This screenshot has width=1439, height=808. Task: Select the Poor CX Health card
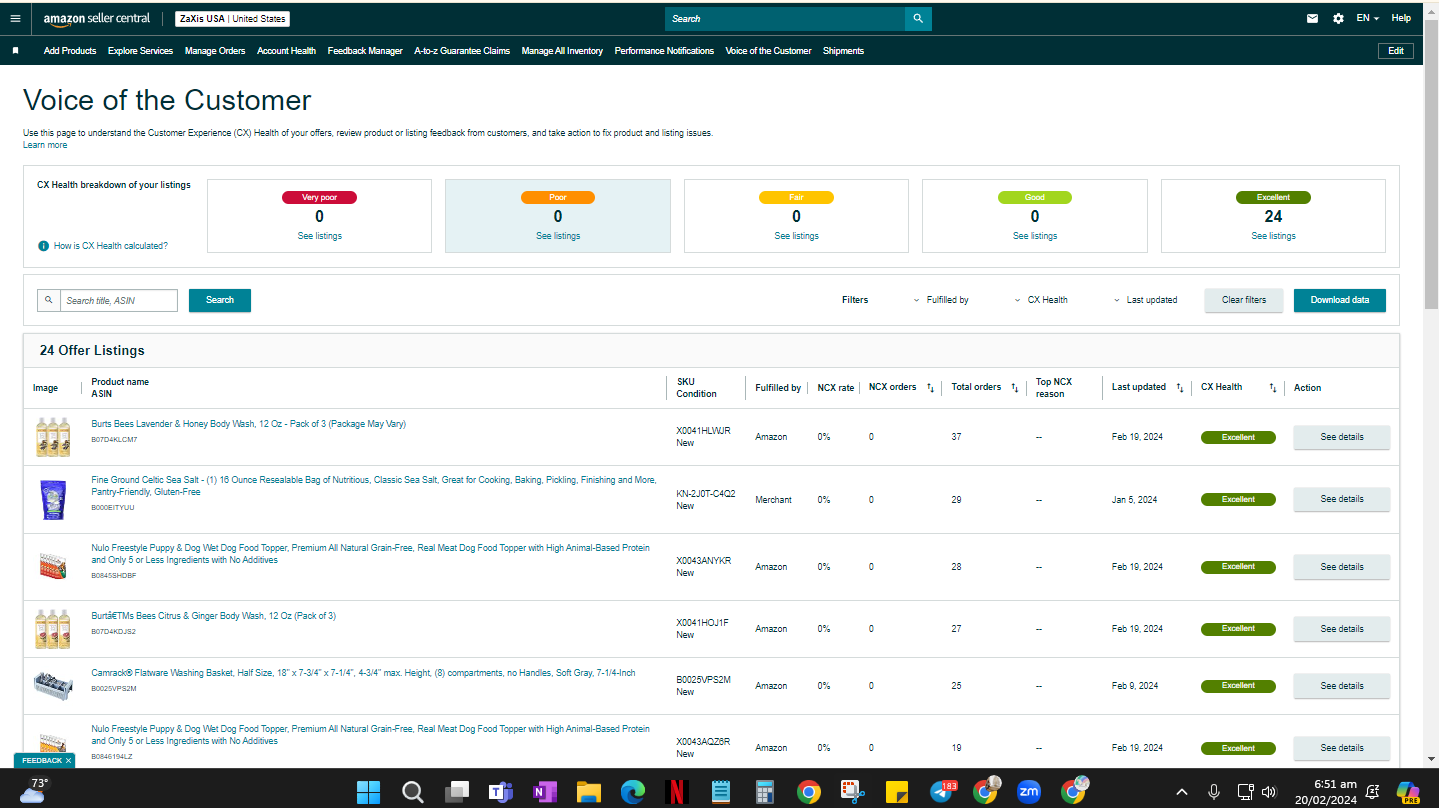(x=558, y=216)
